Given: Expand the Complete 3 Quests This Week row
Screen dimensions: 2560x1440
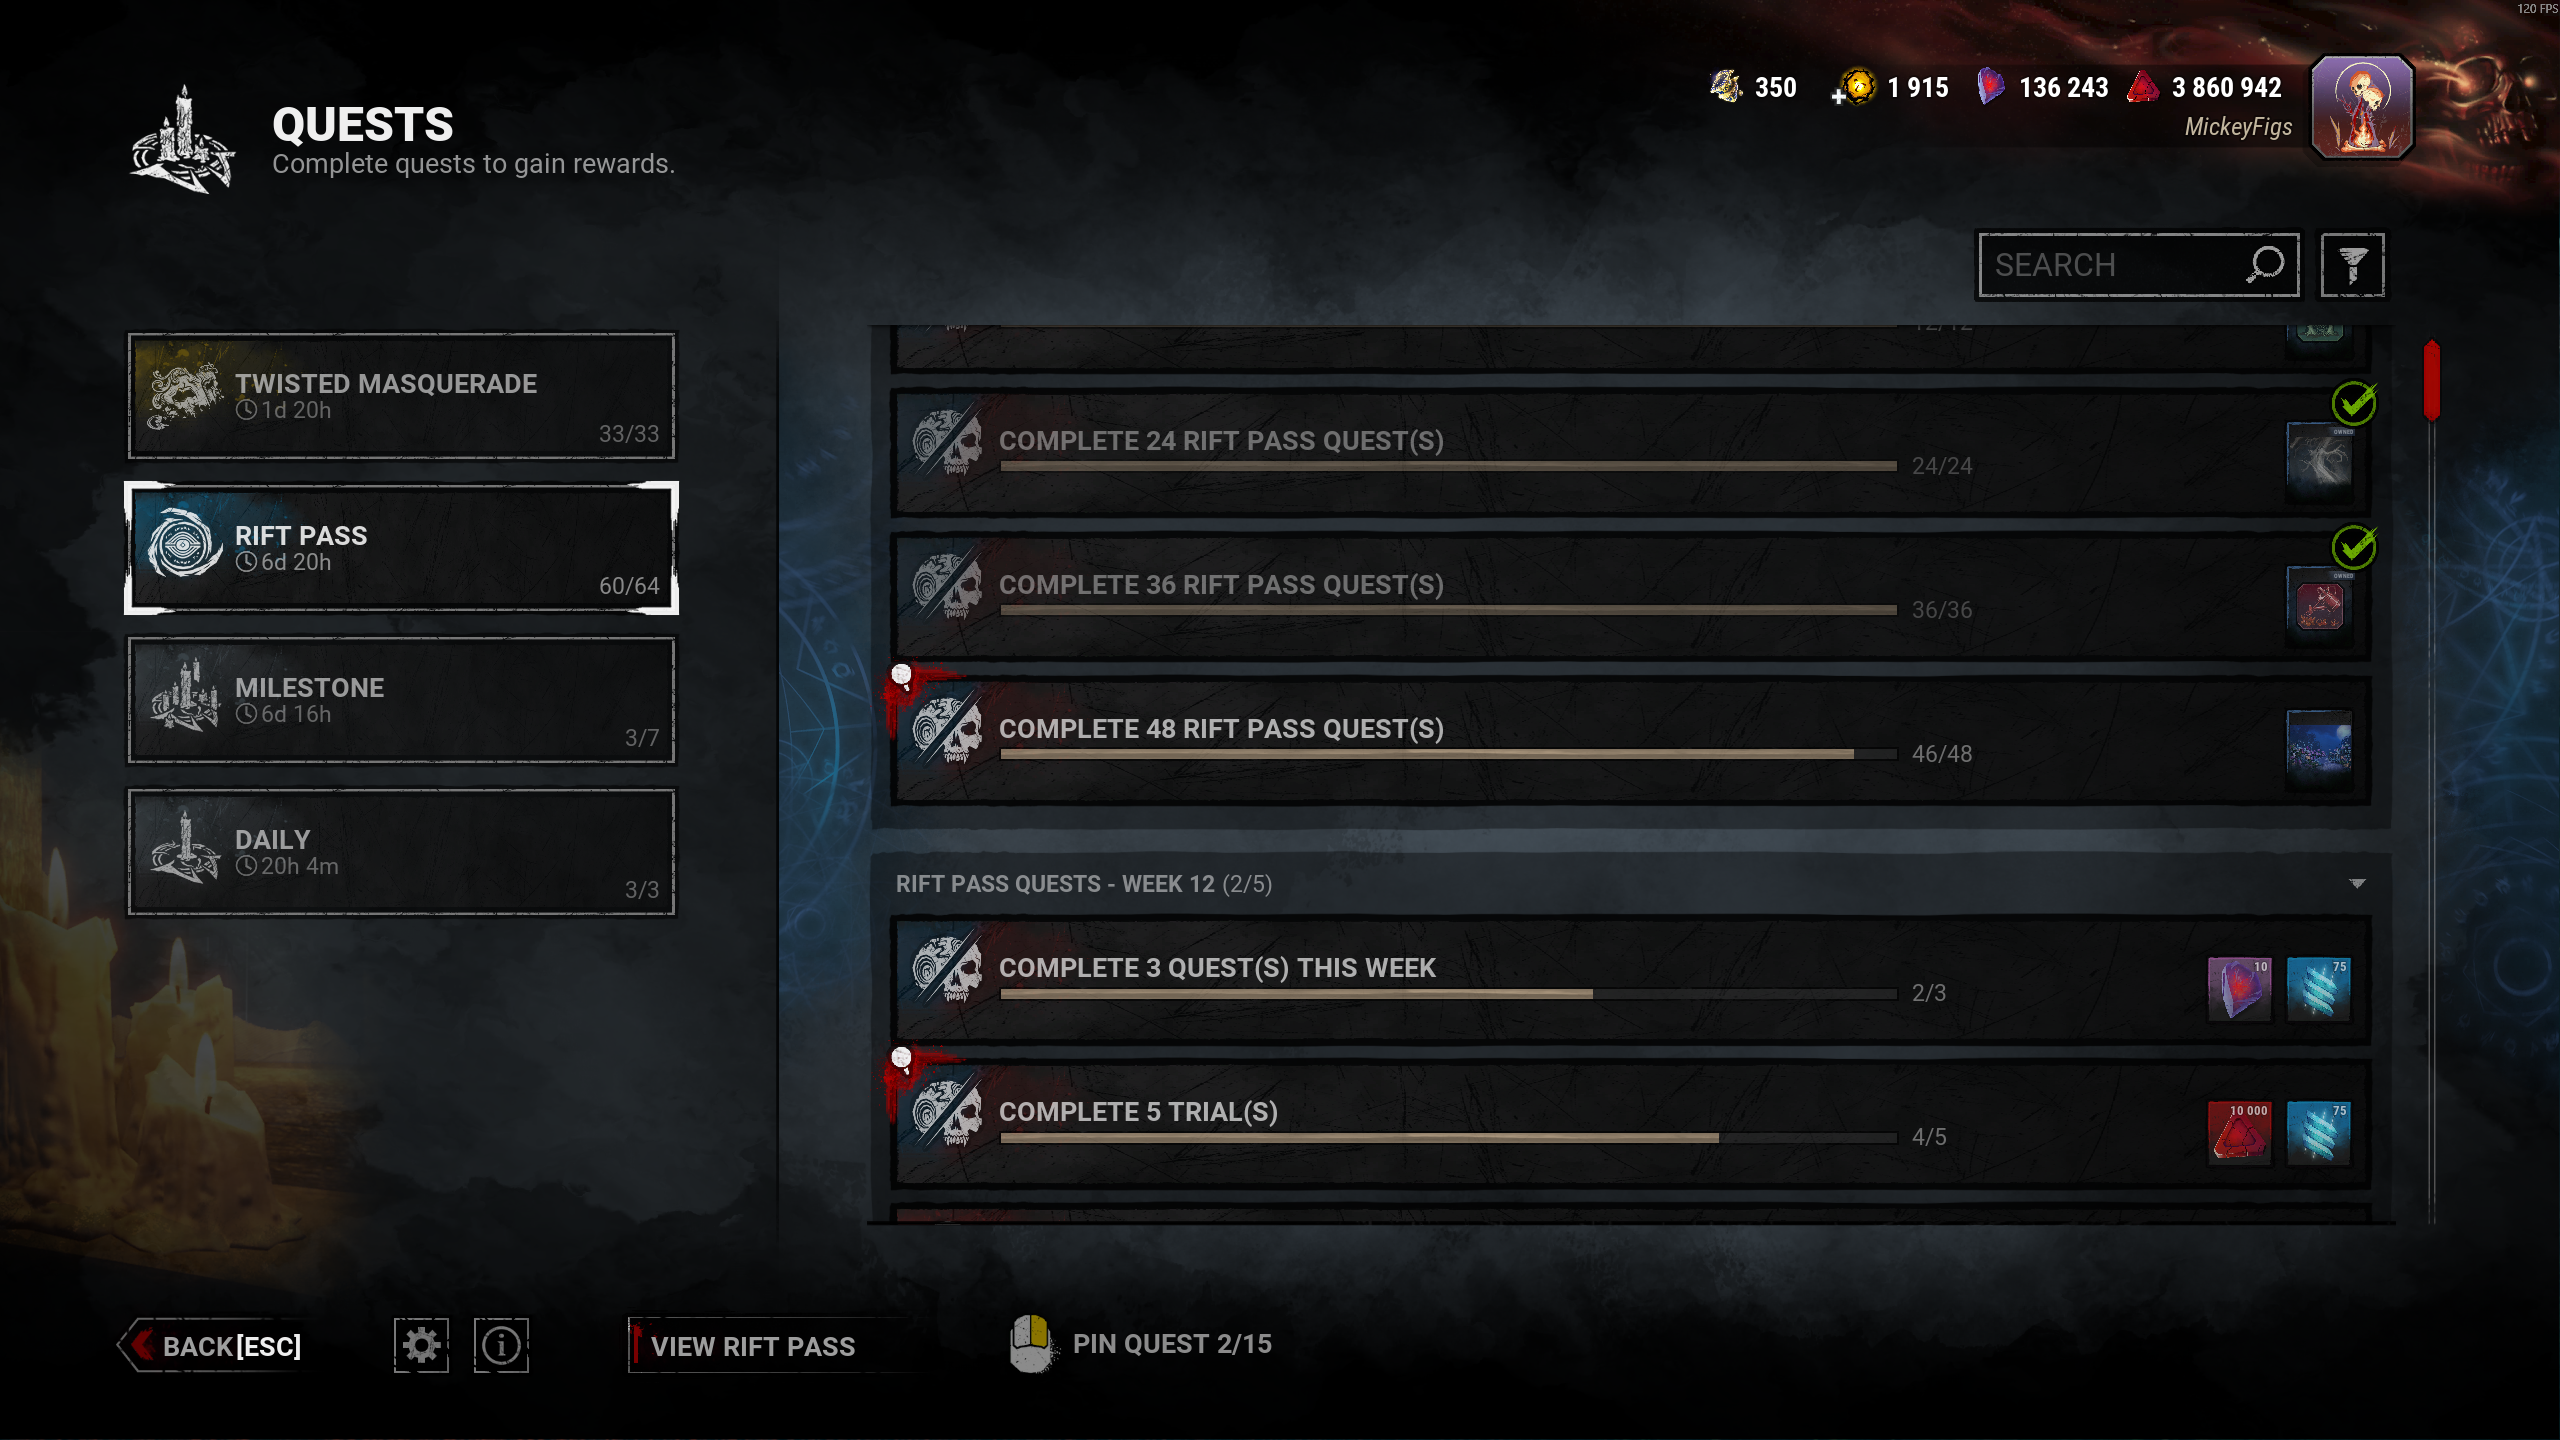Looking at the screenshot, I should click(1631, 981).
